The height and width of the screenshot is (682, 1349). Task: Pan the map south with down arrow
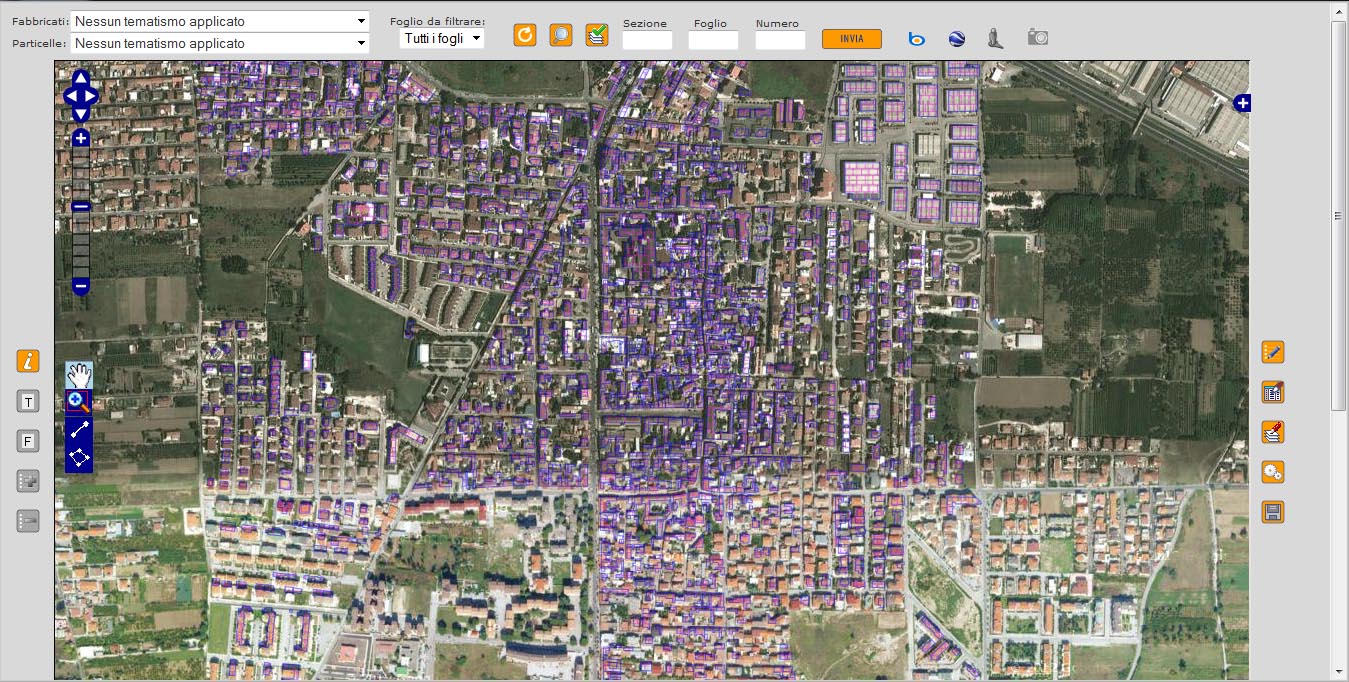(81, 114)
